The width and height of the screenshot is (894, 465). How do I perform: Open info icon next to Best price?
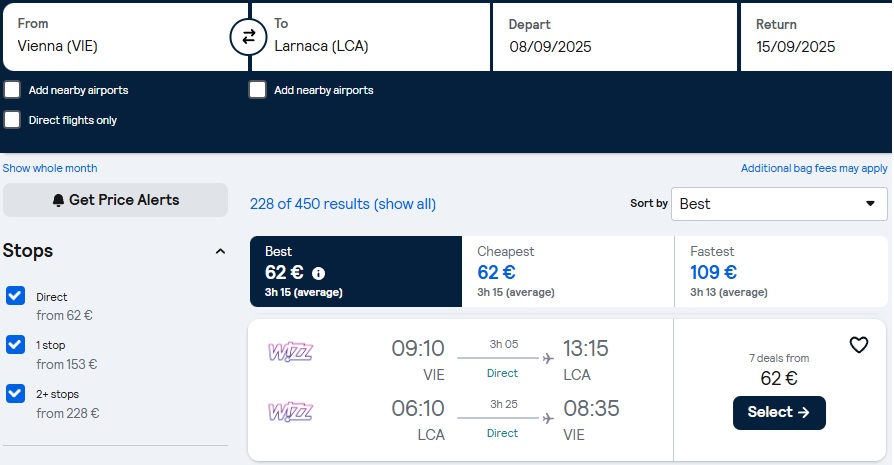pos(319,274)
